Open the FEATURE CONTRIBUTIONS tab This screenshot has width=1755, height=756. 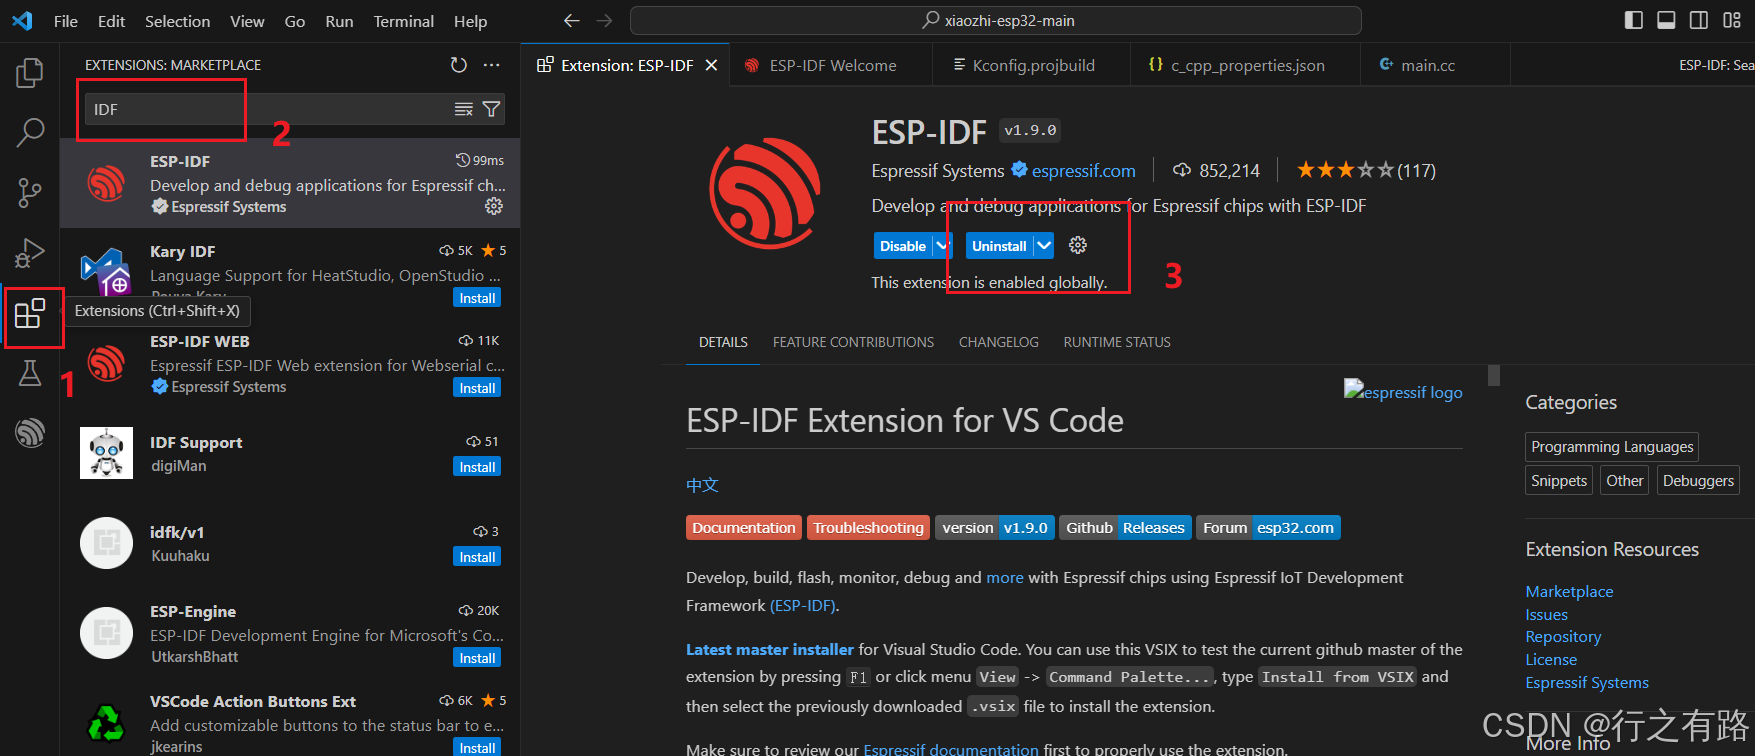click(853, 342)
